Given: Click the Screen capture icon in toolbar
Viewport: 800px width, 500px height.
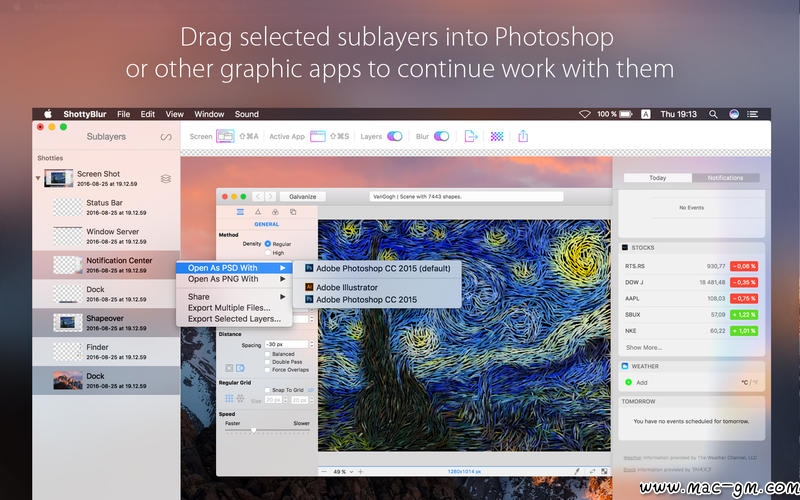Looking at the screenshot, I should click(225, 136).
